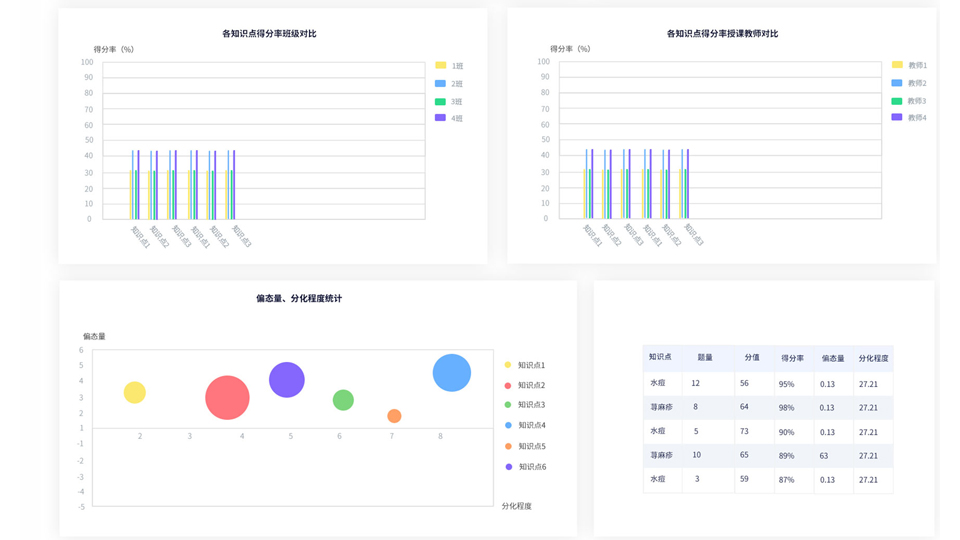This screenshot has width=960, height=540.
Task: Click the large red bubble
Action: click(x=227, y=397)
